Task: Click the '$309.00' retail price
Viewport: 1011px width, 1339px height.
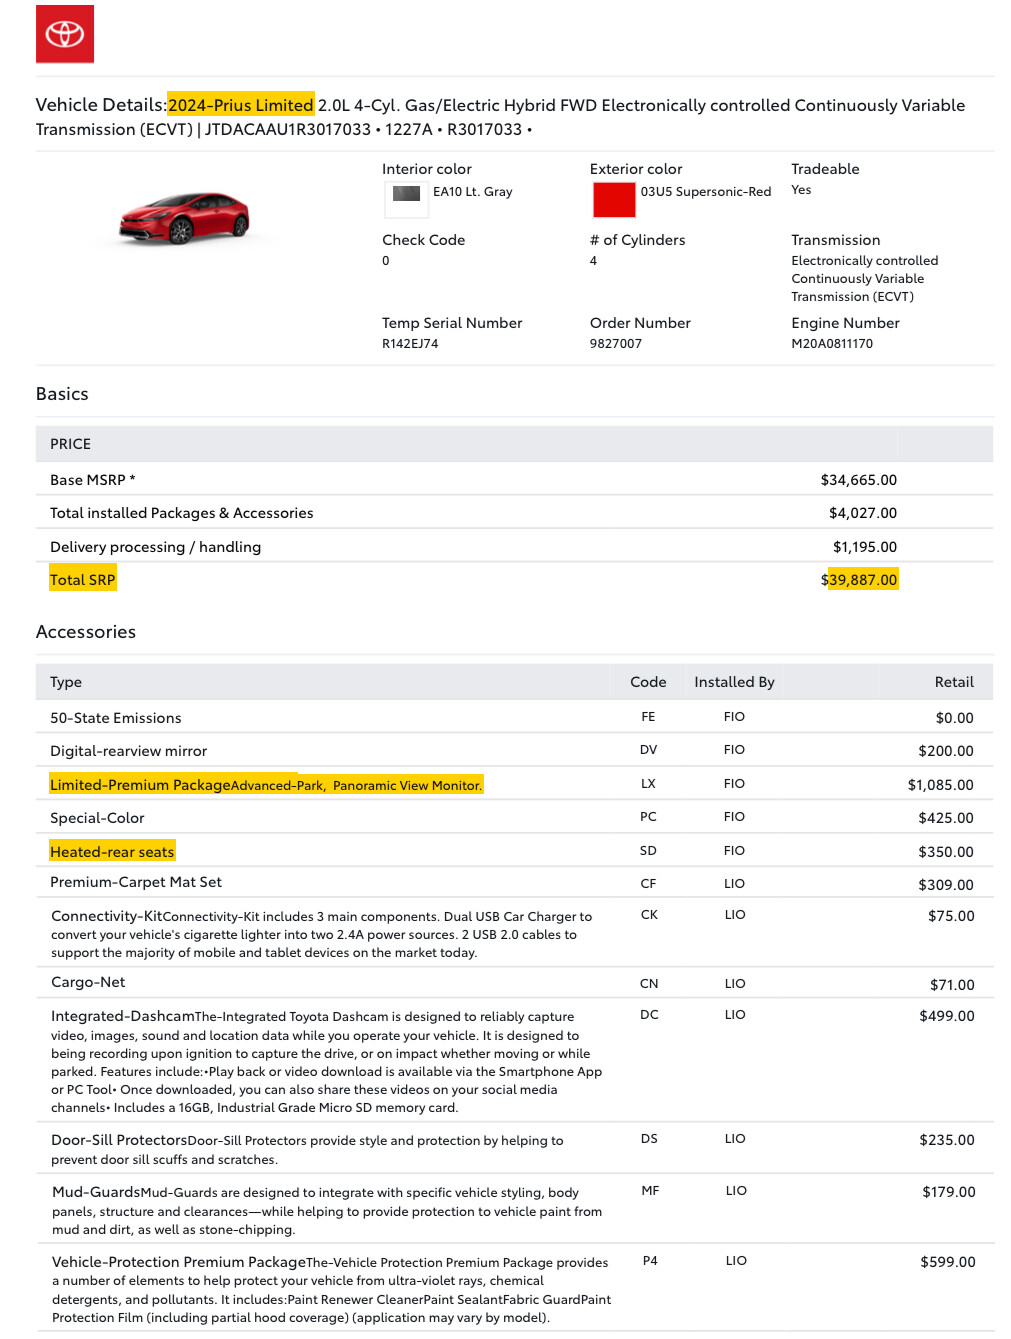Action: coord(946,885)
